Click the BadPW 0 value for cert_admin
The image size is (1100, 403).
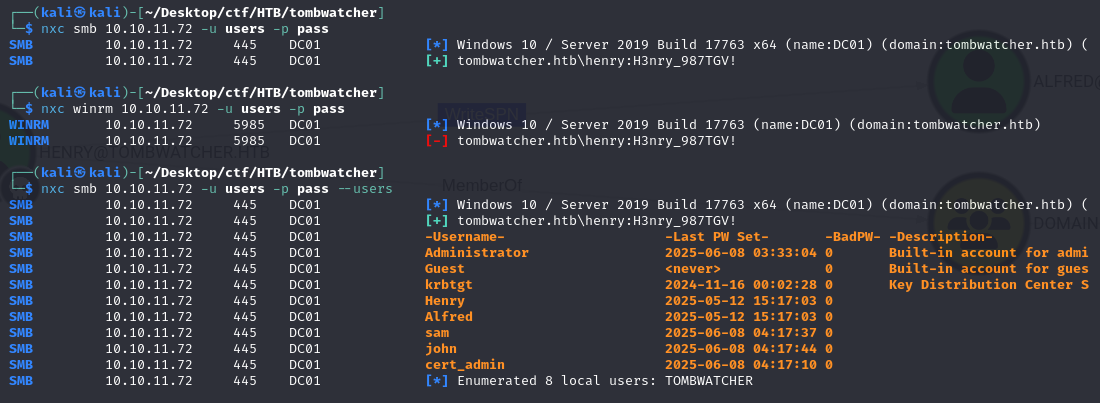[x=829, y=365]
